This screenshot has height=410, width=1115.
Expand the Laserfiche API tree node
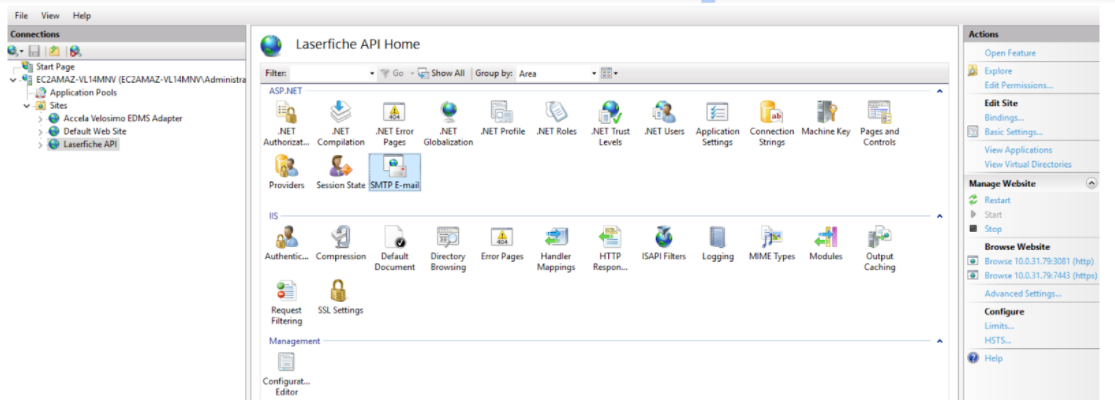[41, 144]
